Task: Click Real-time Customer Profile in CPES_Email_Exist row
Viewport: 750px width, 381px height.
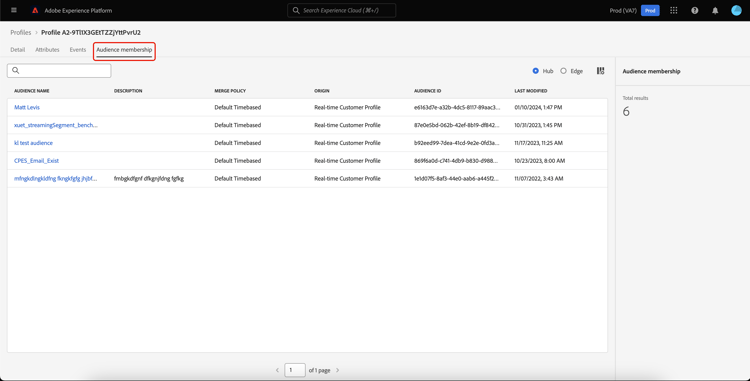Action: [347, 161]
